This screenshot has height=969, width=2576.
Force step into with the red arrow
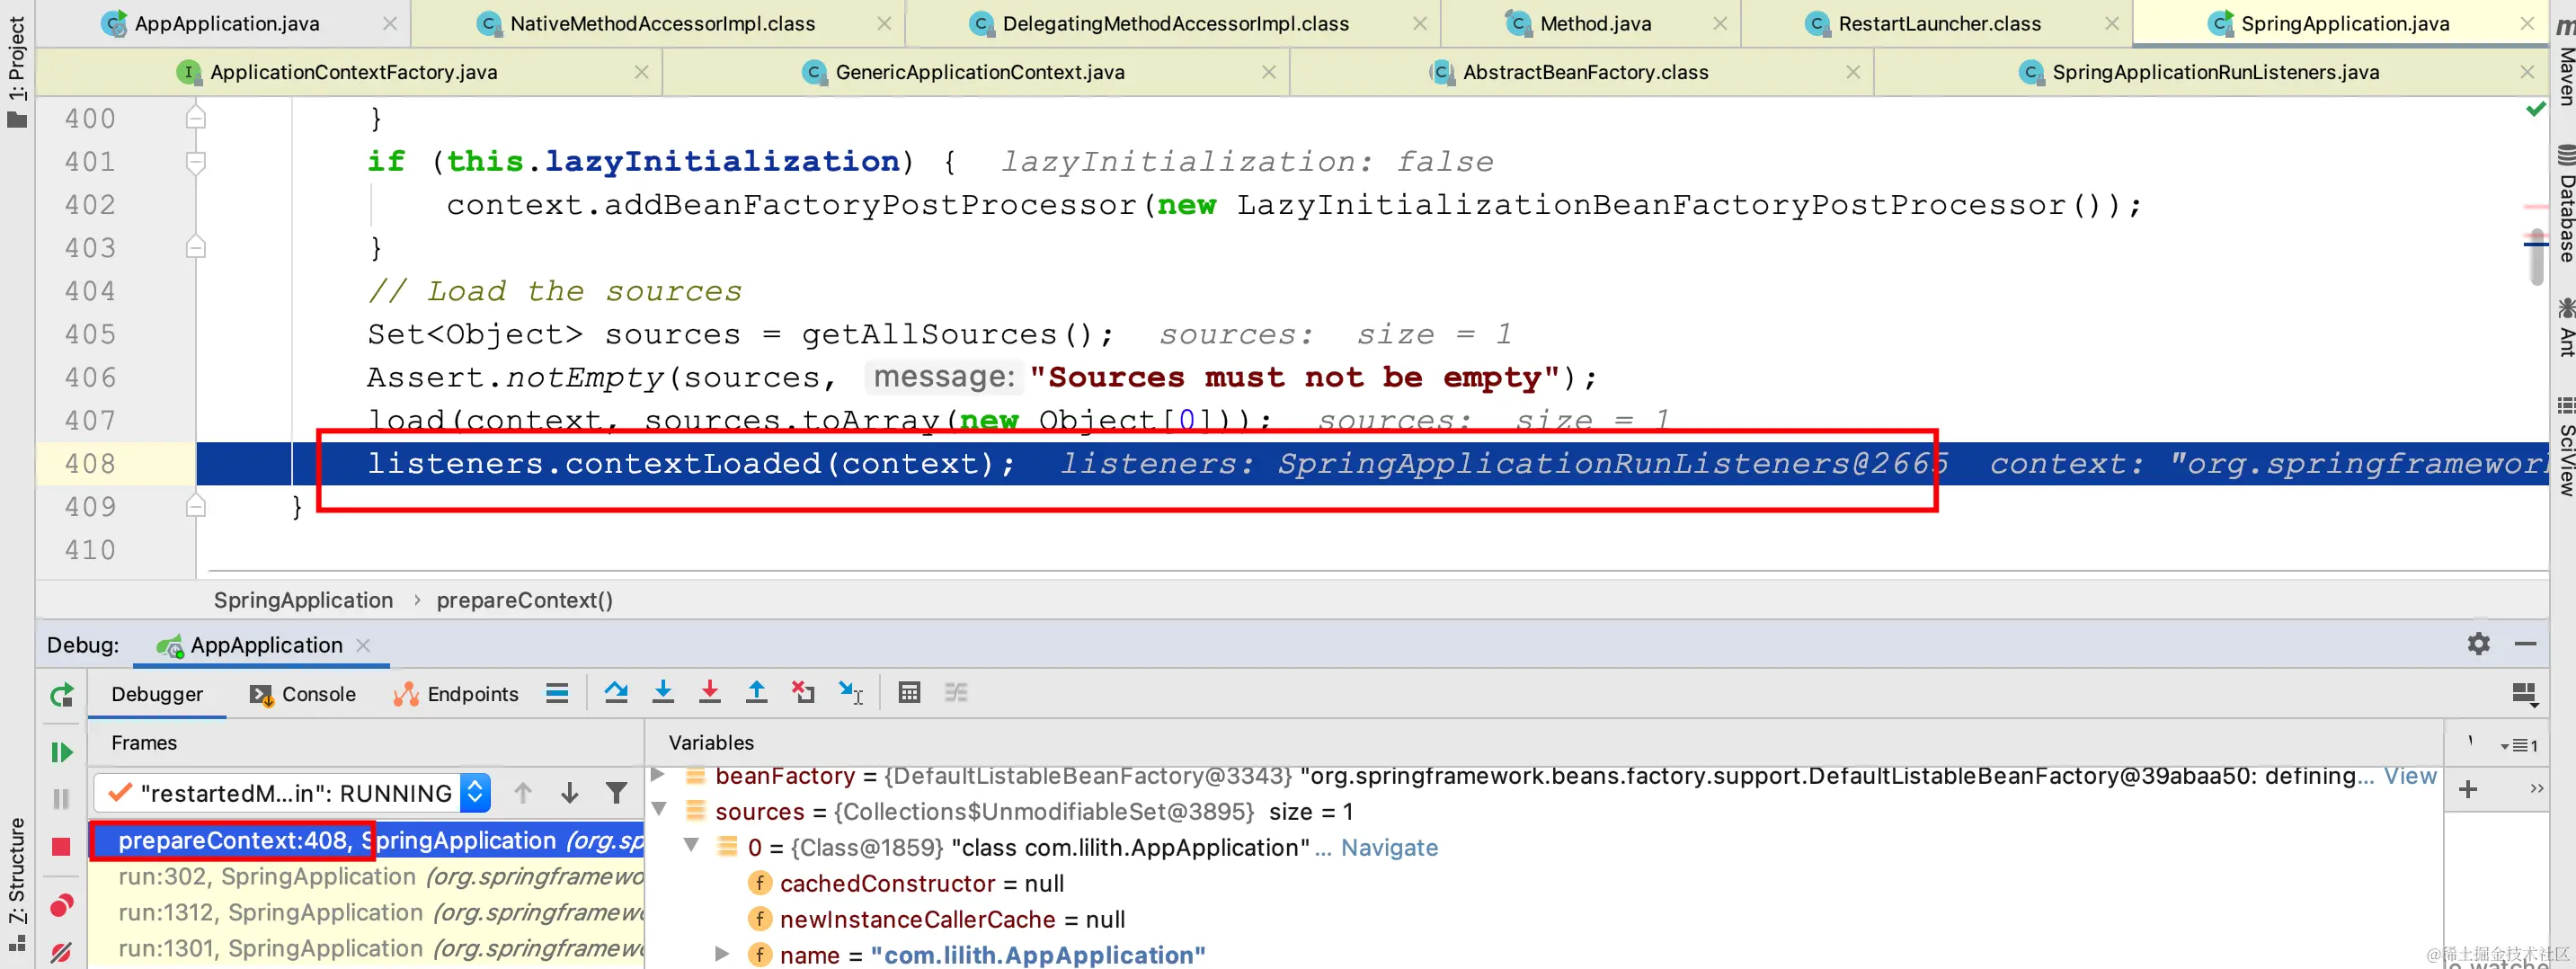(x=710, y=692)
